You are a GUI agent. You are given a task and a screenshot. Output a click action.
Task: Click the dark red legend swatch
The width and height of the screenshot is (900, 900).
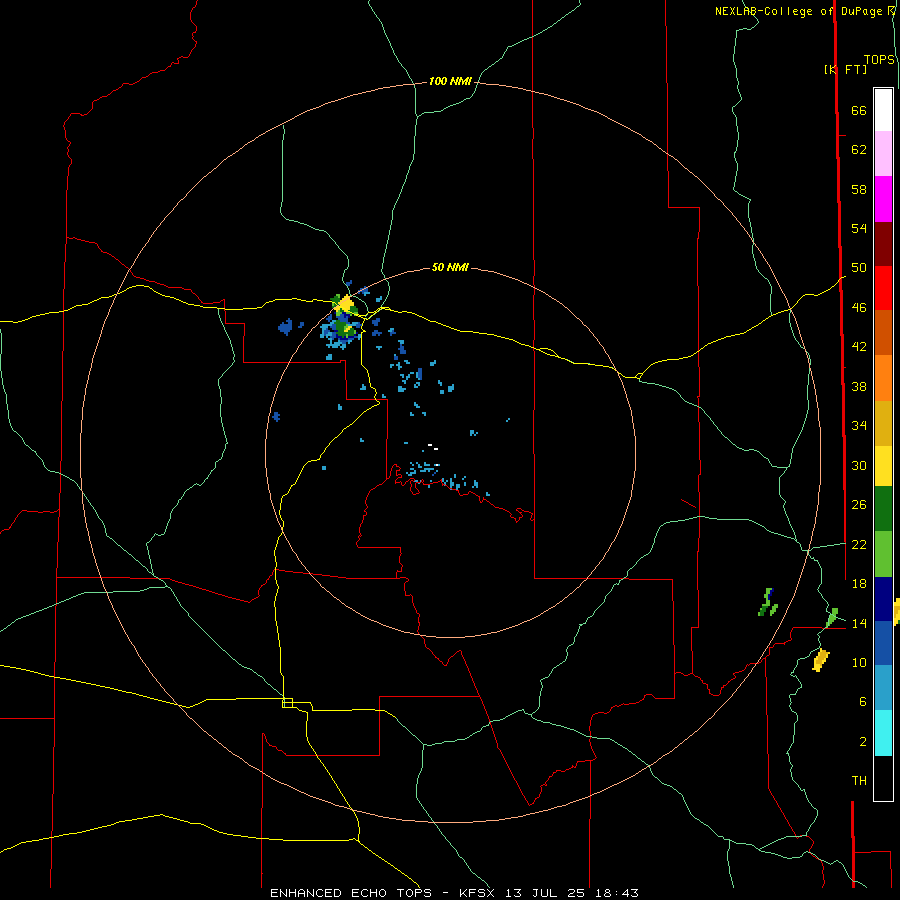click(883, 244)
